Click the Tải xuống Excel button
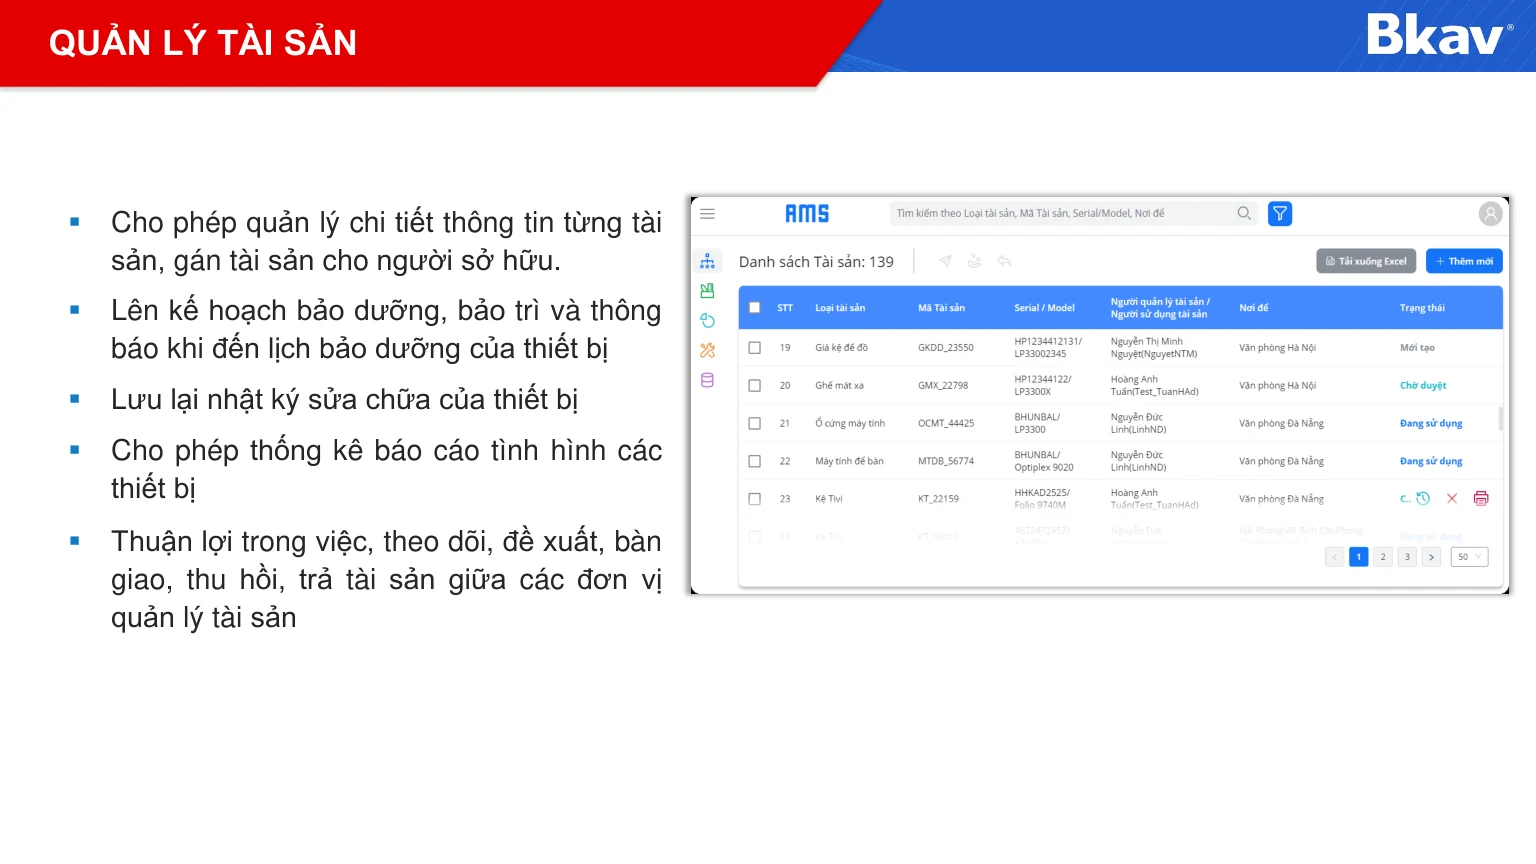 1366,261
